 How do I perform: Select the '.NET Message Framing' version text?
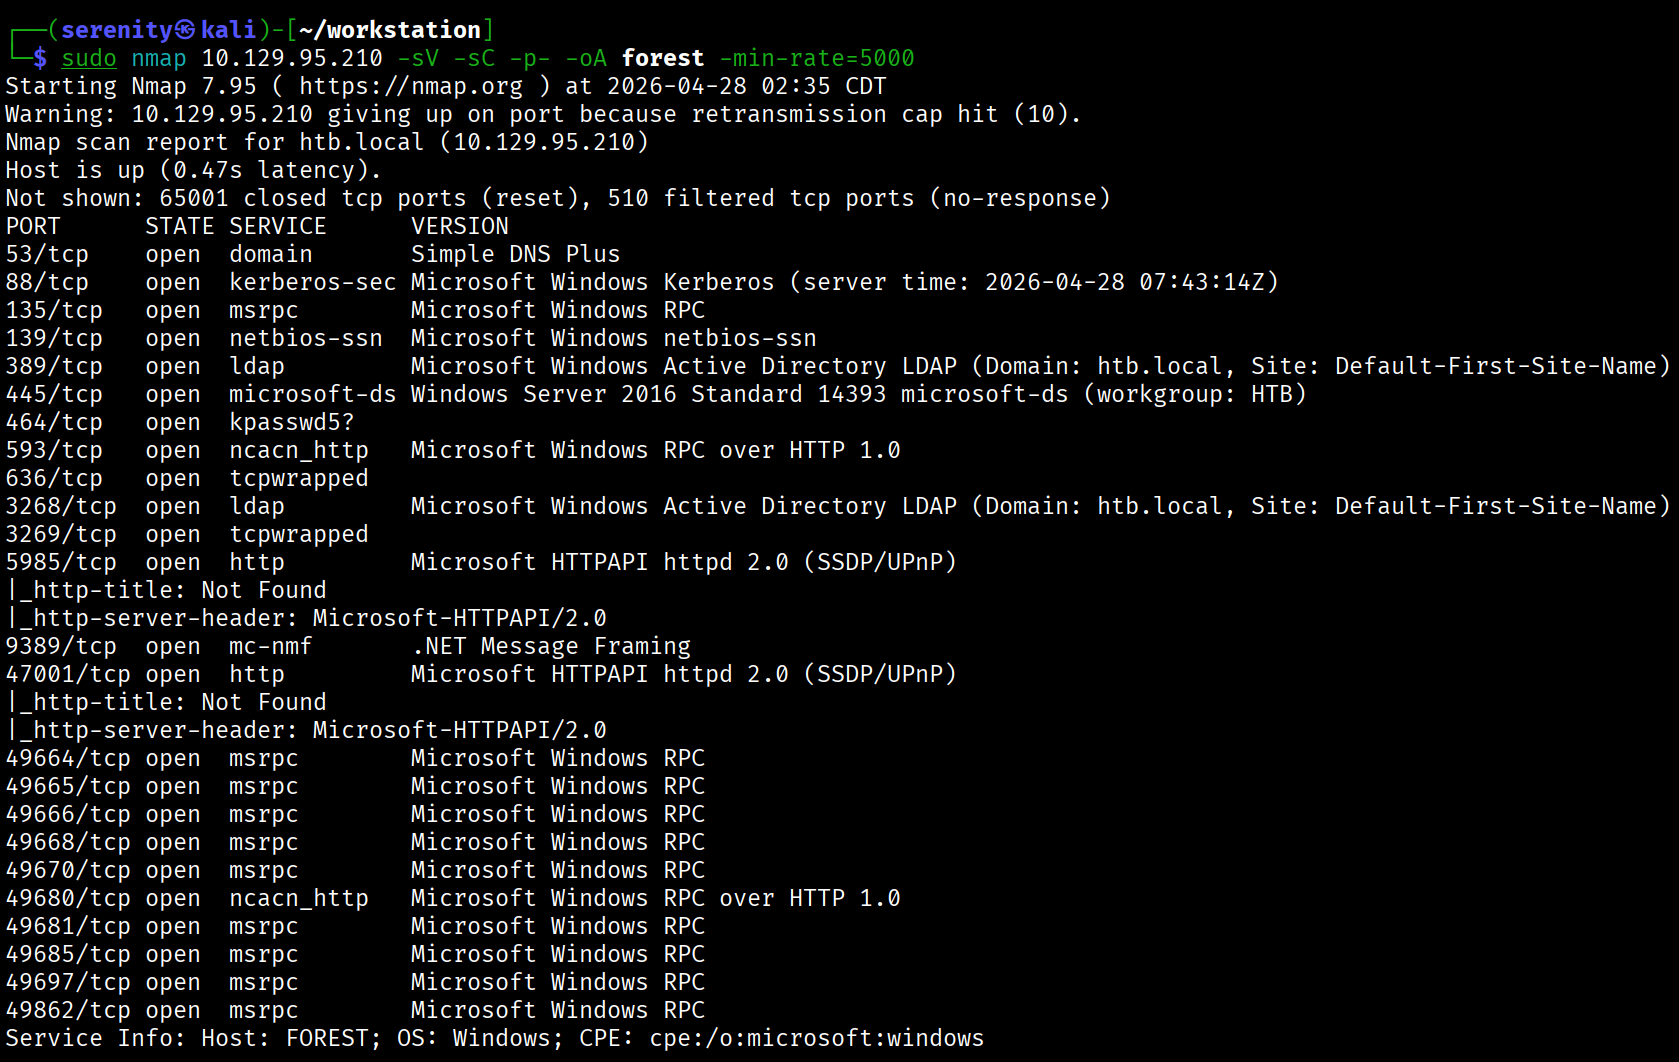click(x=551, y=646)
